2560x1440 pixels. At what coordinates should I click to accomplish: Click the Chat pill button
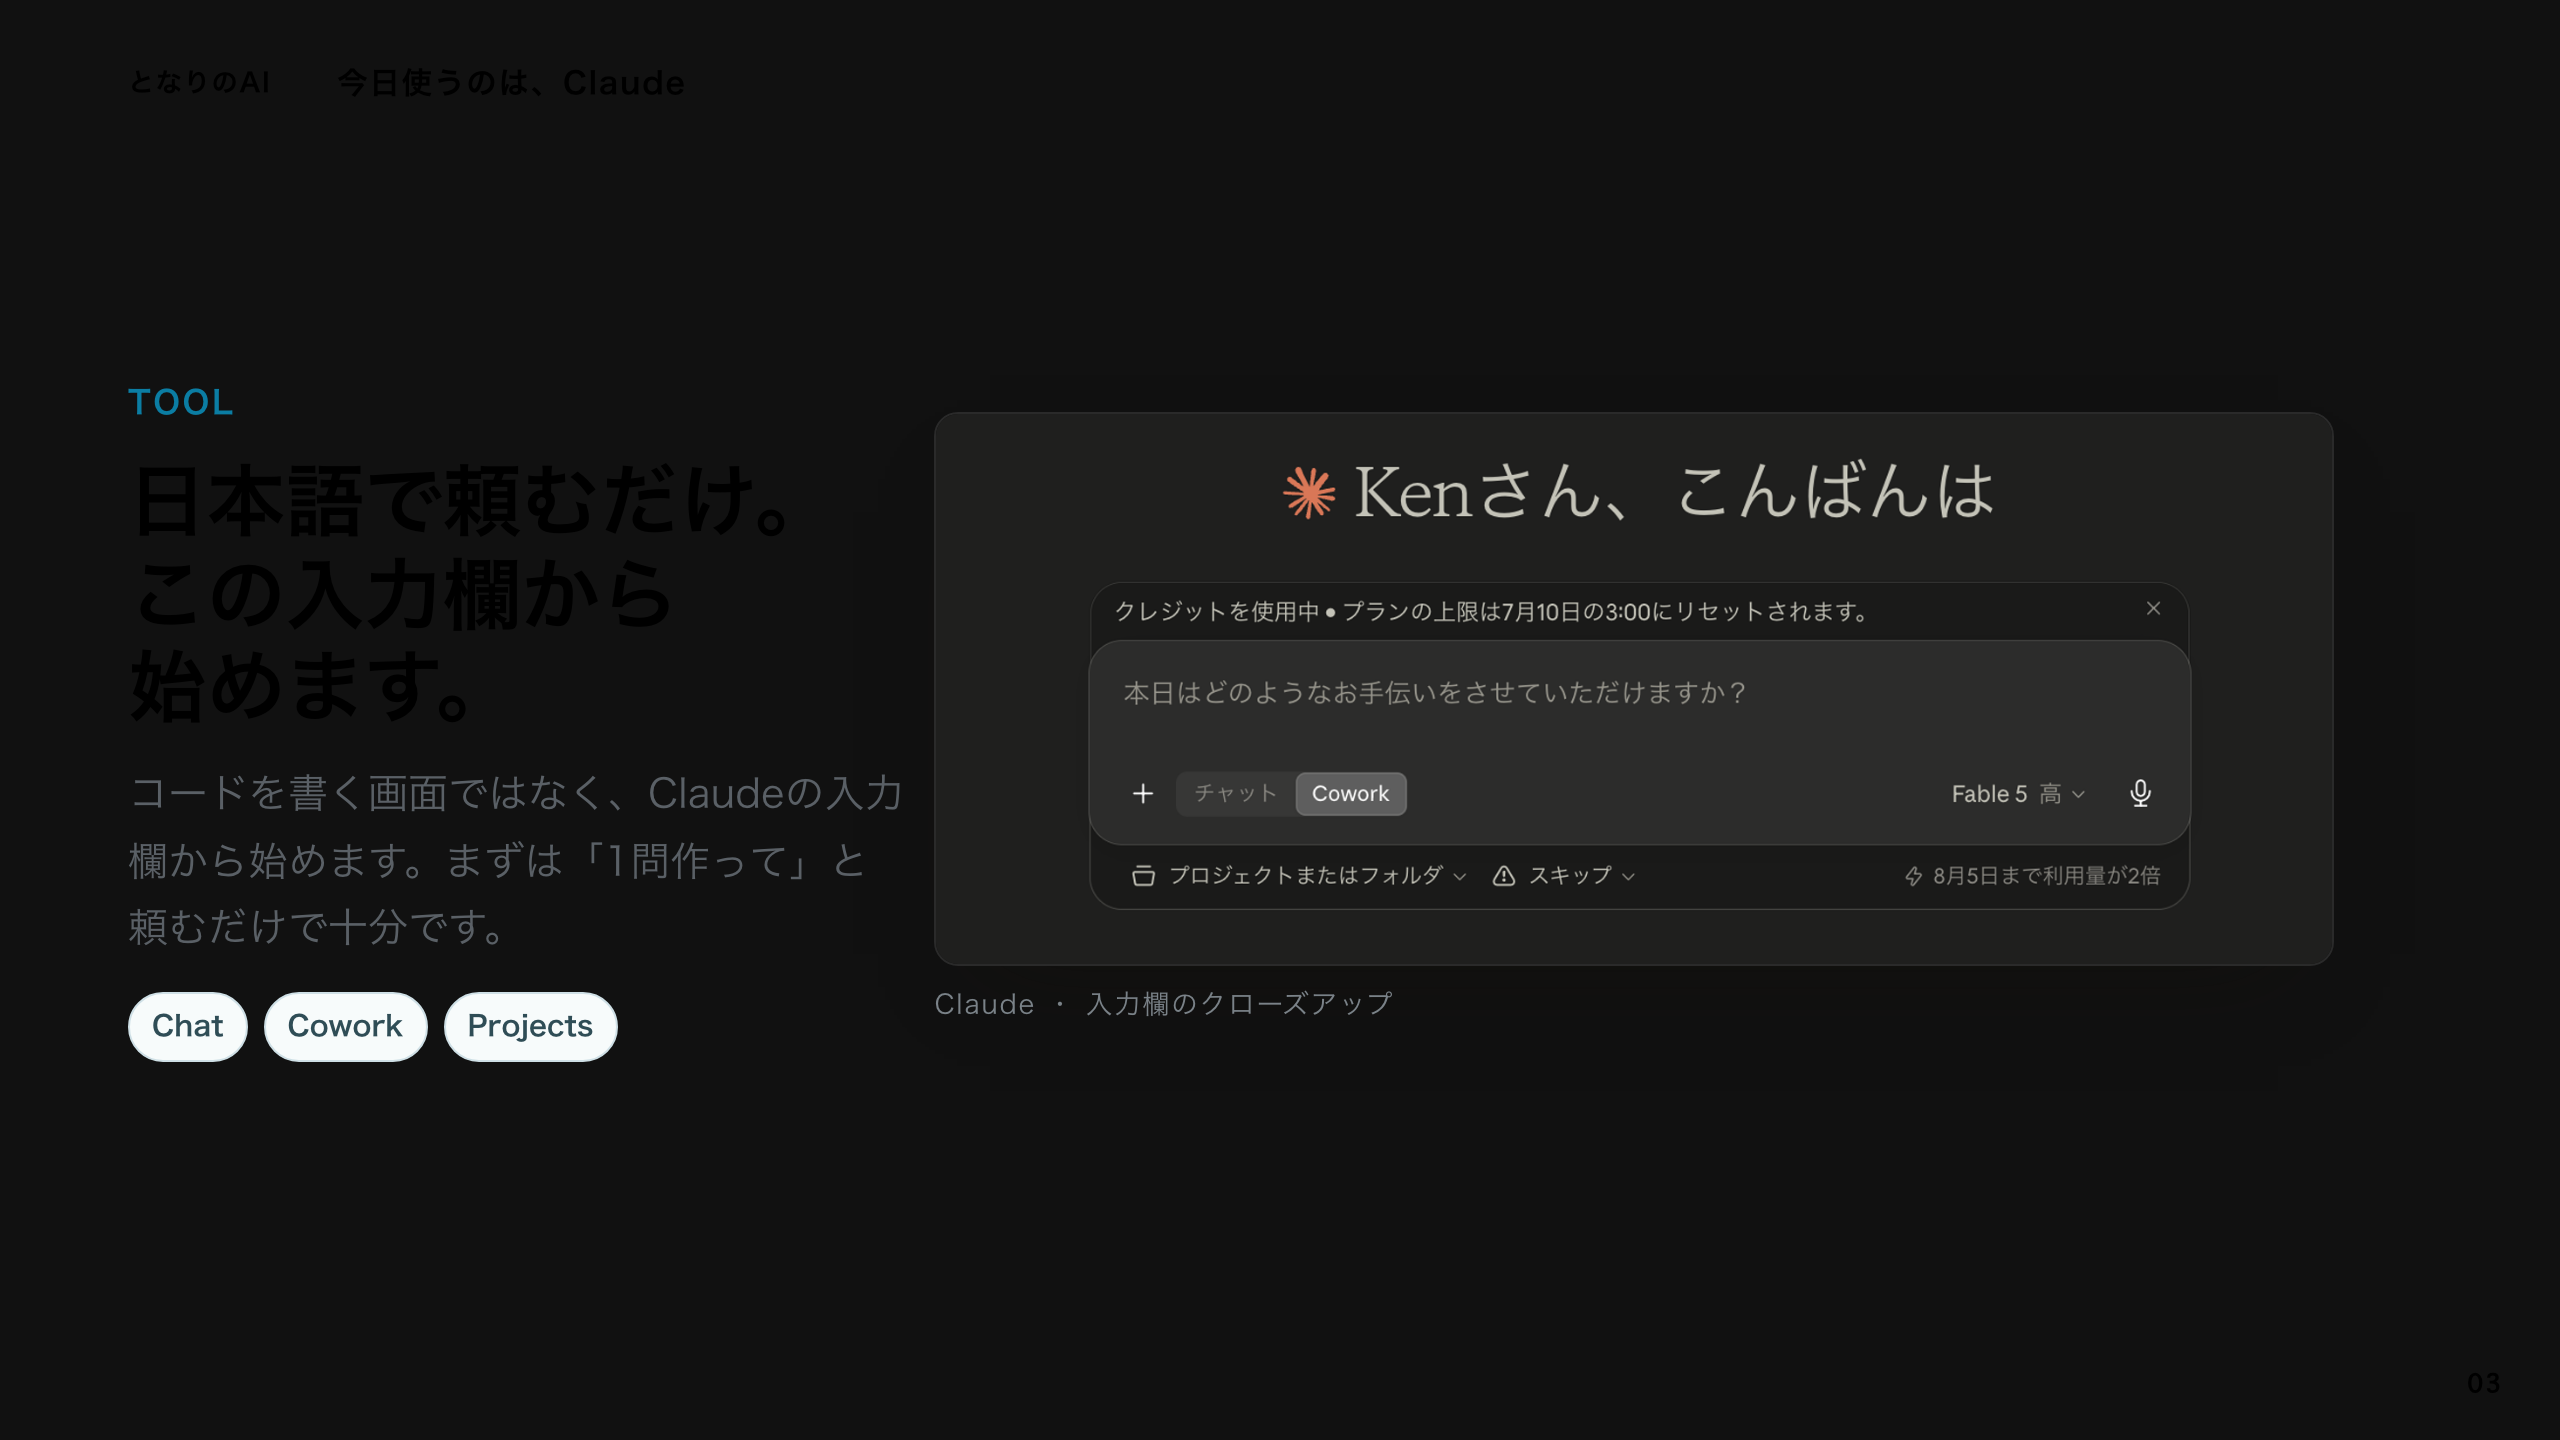coord(188,1026)
